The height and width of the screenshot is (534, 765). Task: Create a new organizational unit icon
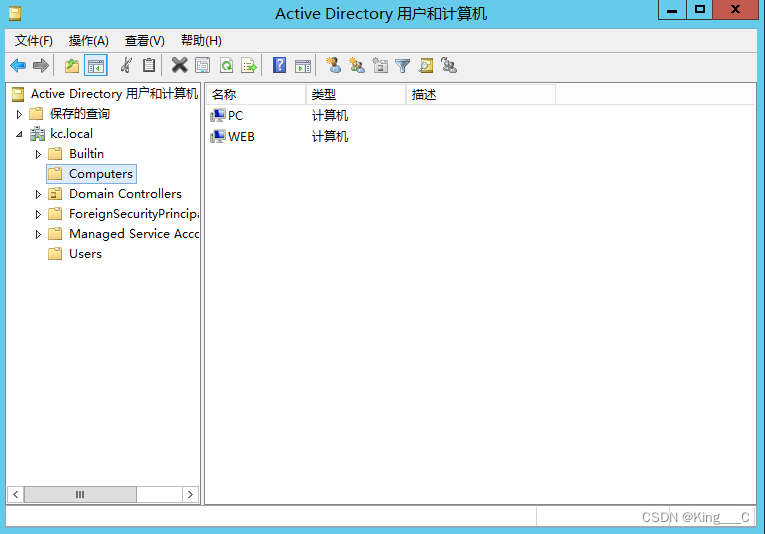tap(380, 65)
